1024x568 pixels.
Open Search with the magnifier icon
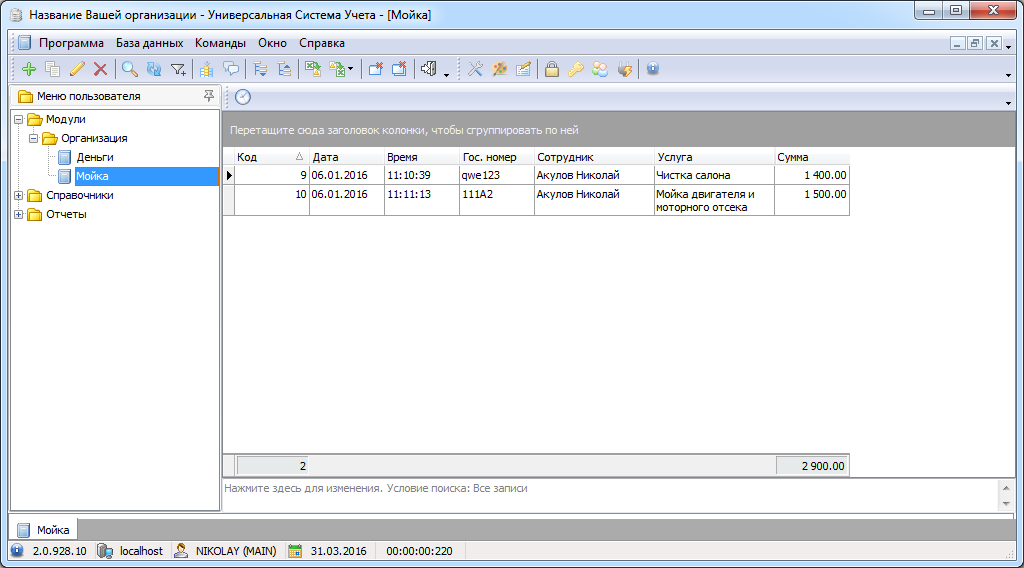130,69
